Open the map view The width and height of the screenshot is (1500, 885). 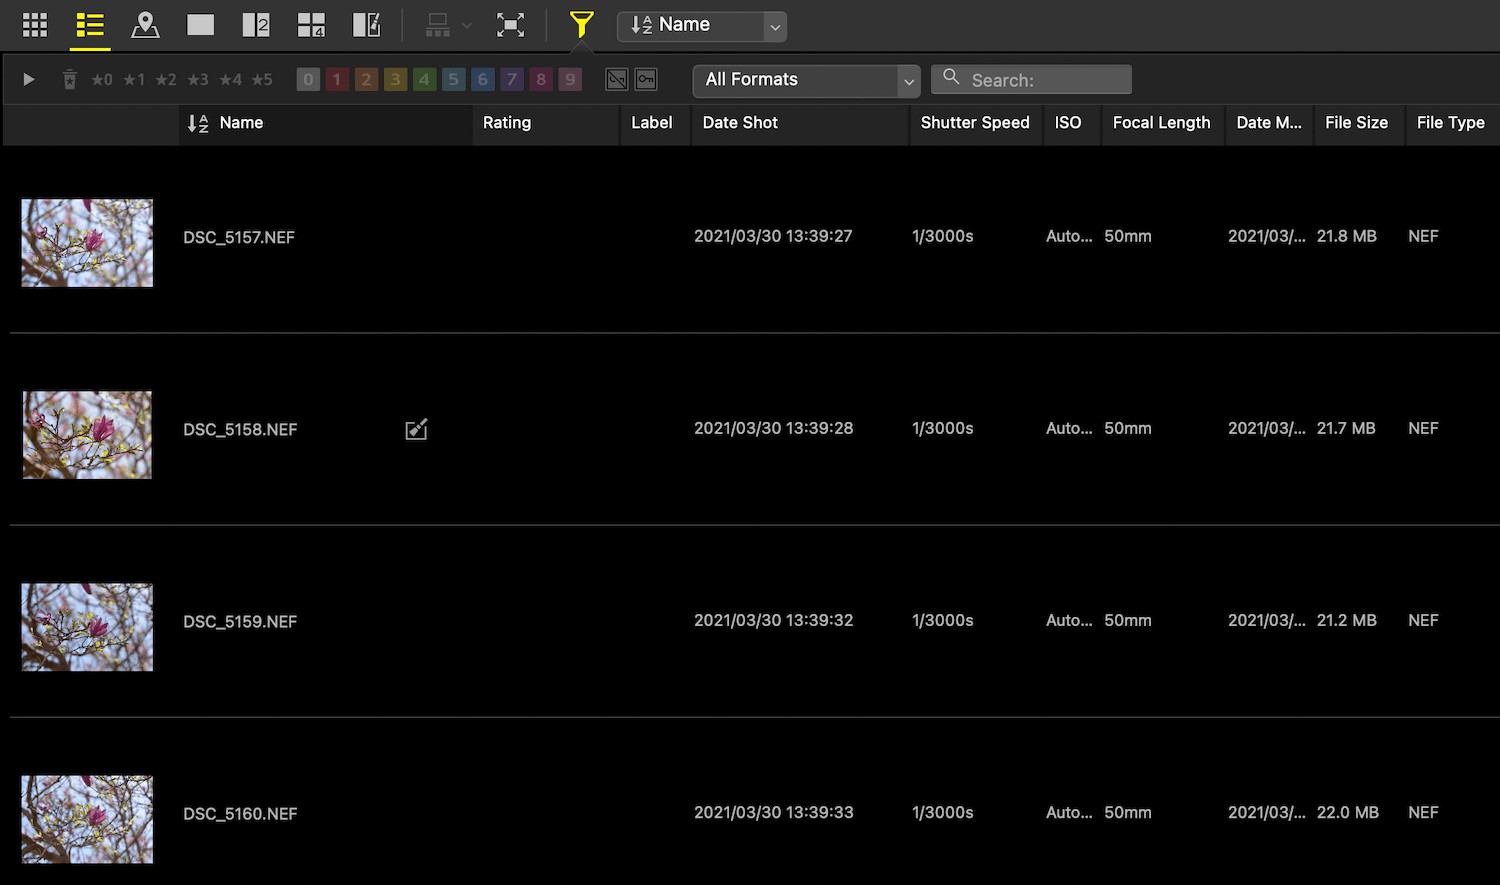[x=145, y=25]
